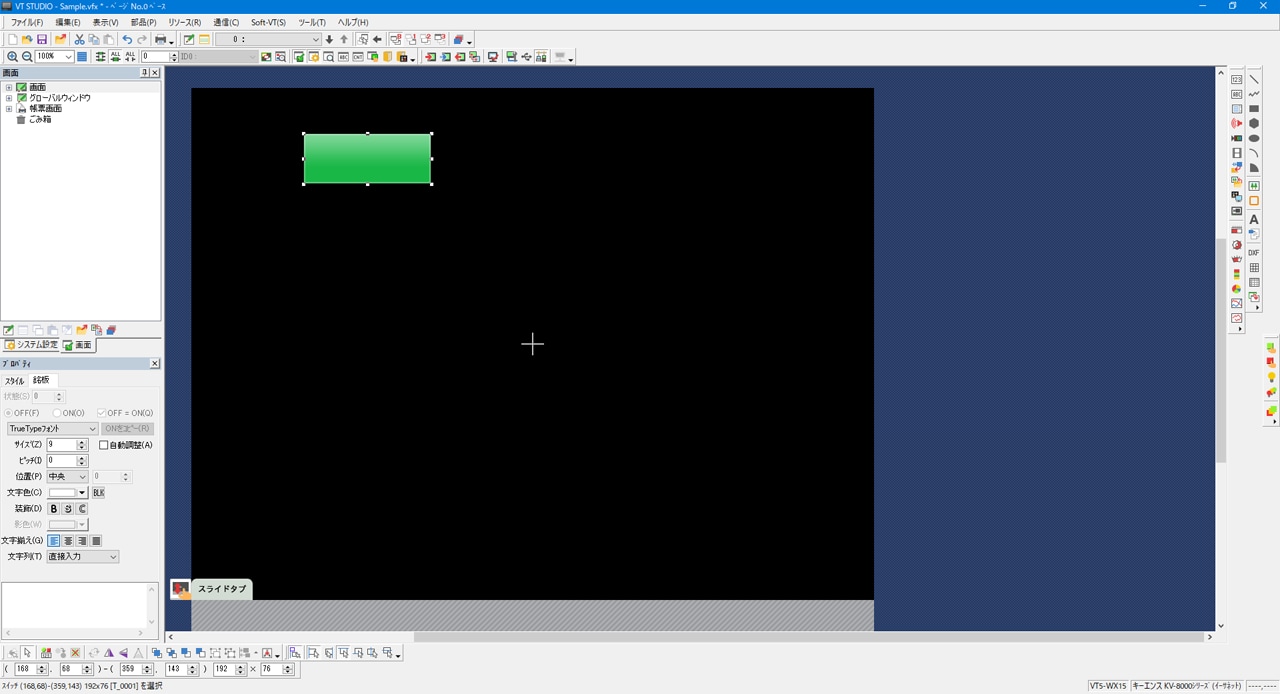The width and height of the screenshot is (1280, 694).
Task: Click the DXF import icon
Action: click(x=1254, y=253)
